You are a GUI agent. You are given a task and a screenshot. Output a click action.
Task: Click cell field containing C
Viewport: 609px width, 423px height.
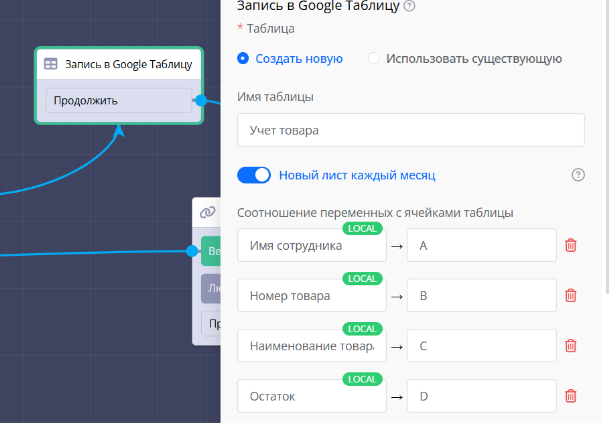[481, 346]
